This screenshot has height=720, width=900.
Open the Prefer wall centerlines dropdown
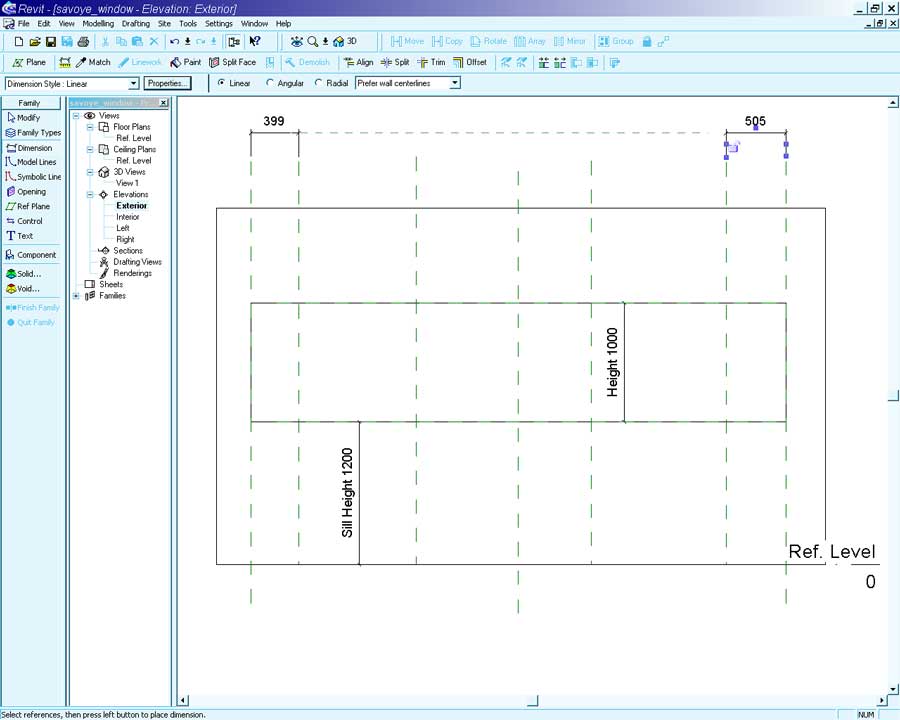click(455, 83)
